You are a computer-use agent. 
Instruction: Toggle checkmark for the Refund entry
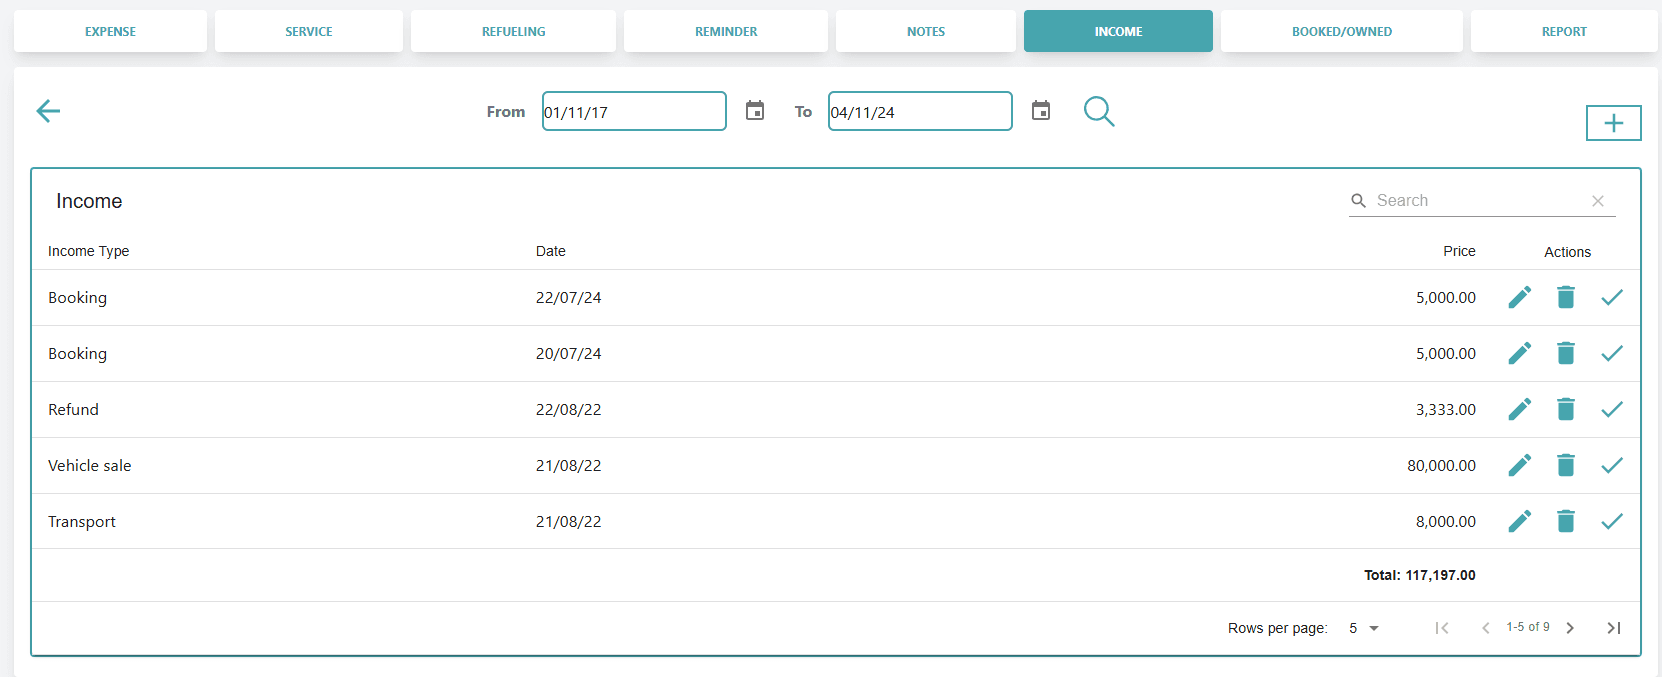pos(1612,409)
